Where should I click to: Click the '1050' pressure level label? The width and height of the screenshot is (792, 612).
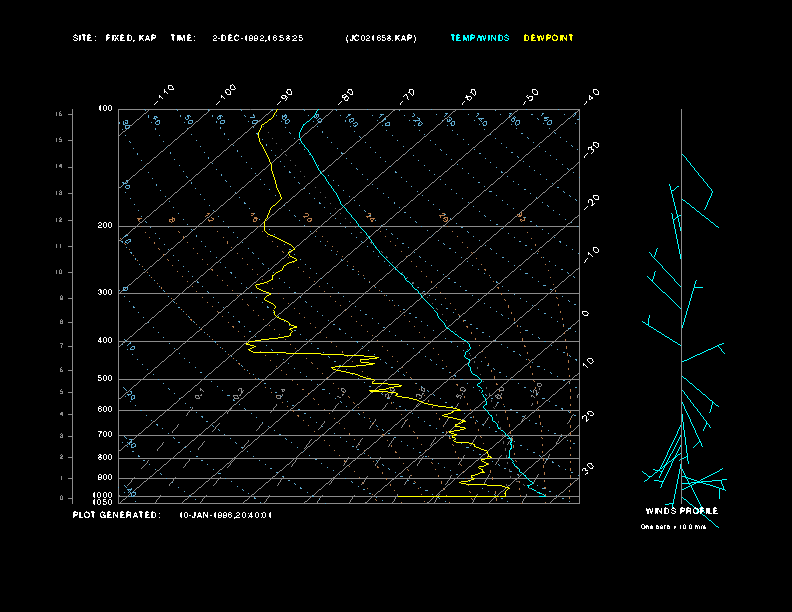click(103, 502)
